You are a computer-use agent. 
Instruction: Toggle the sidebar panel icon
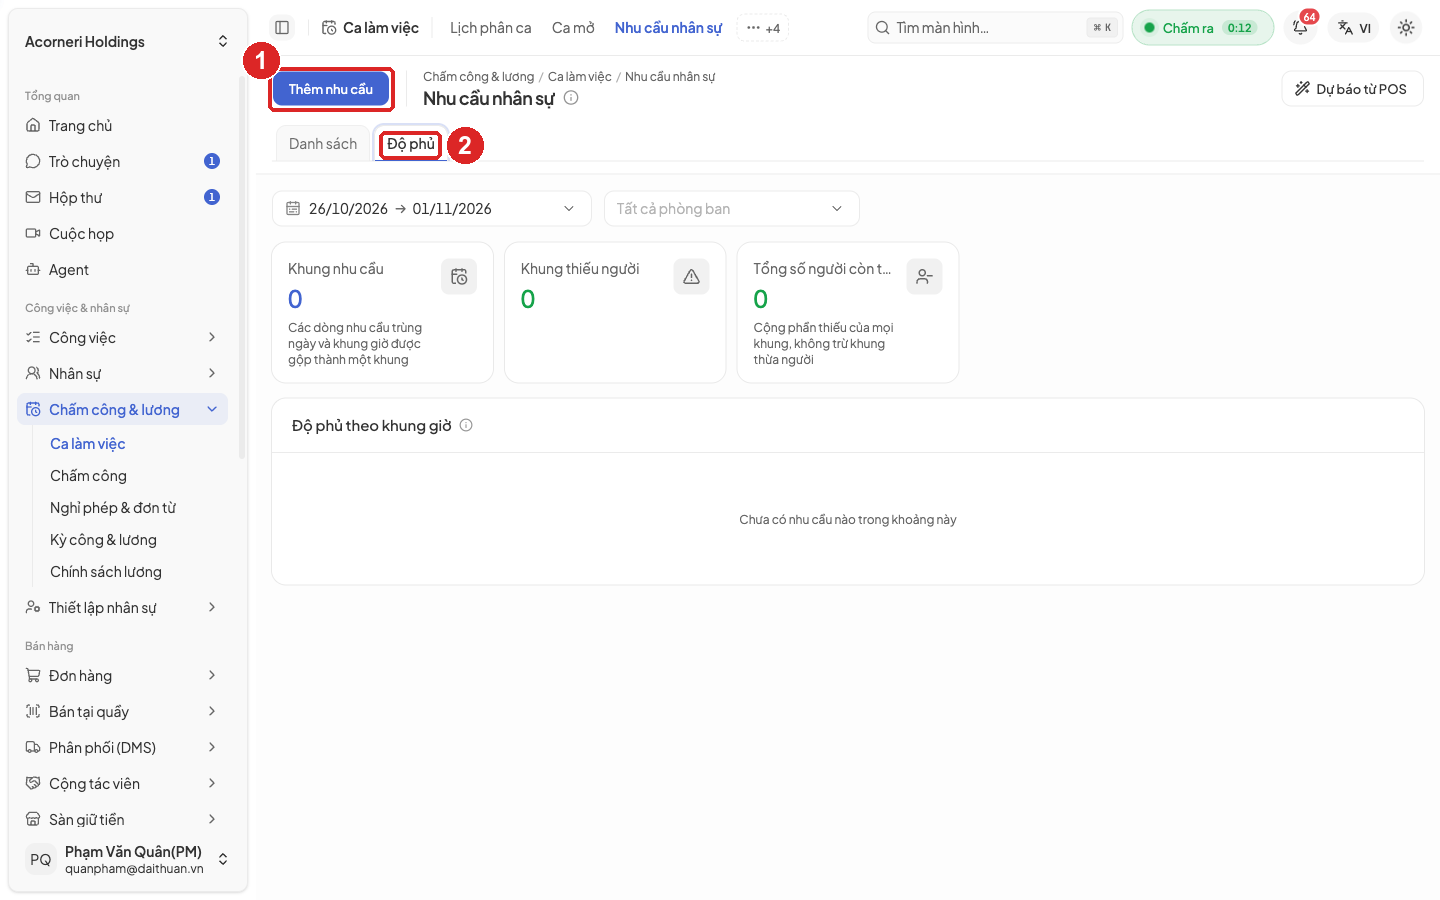point(282,28)
